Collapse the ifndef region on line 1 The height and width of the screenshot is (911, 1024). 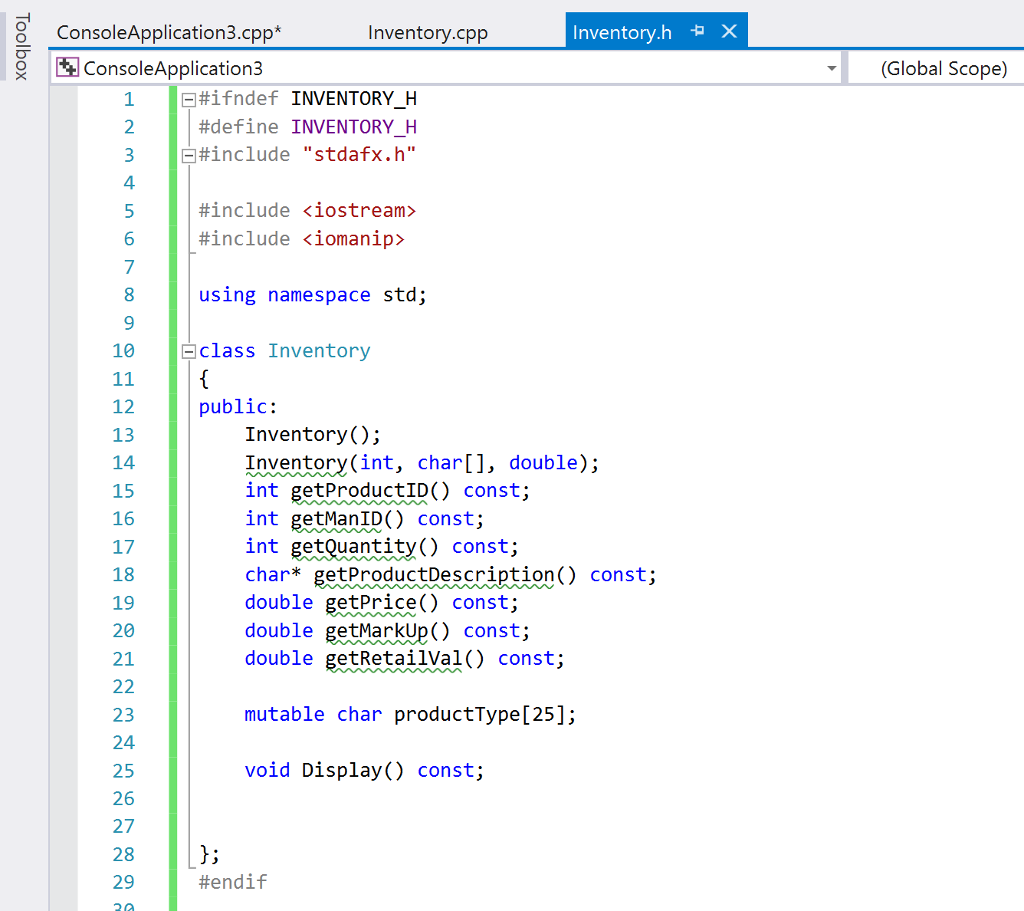tap(188, 98)
